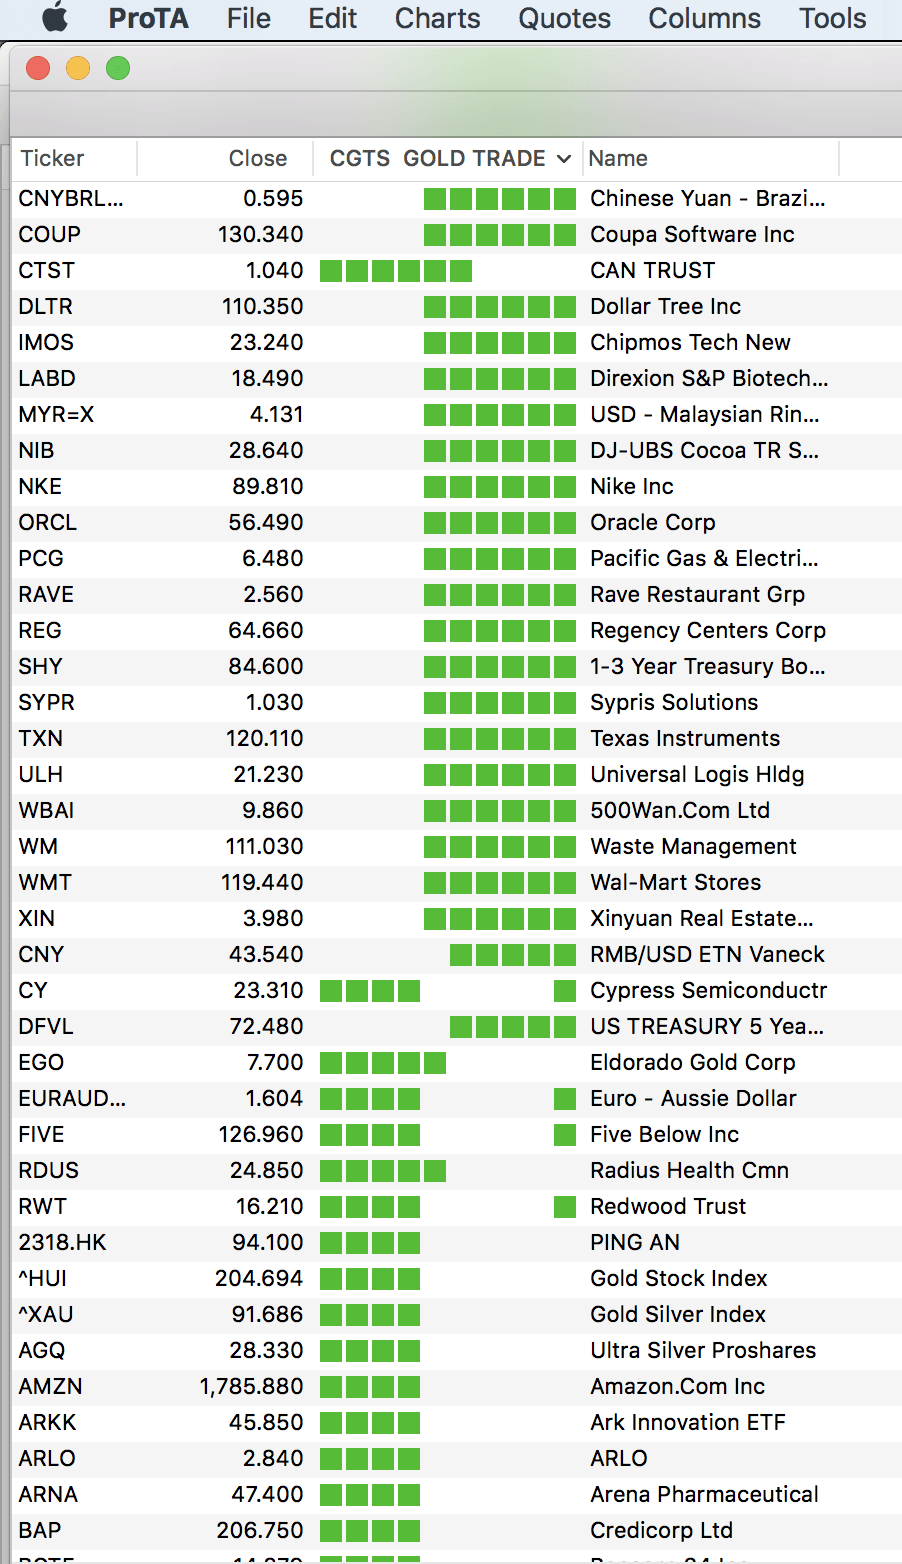
Task: Select the EURAUD ticker
Action: point(72,1098)
